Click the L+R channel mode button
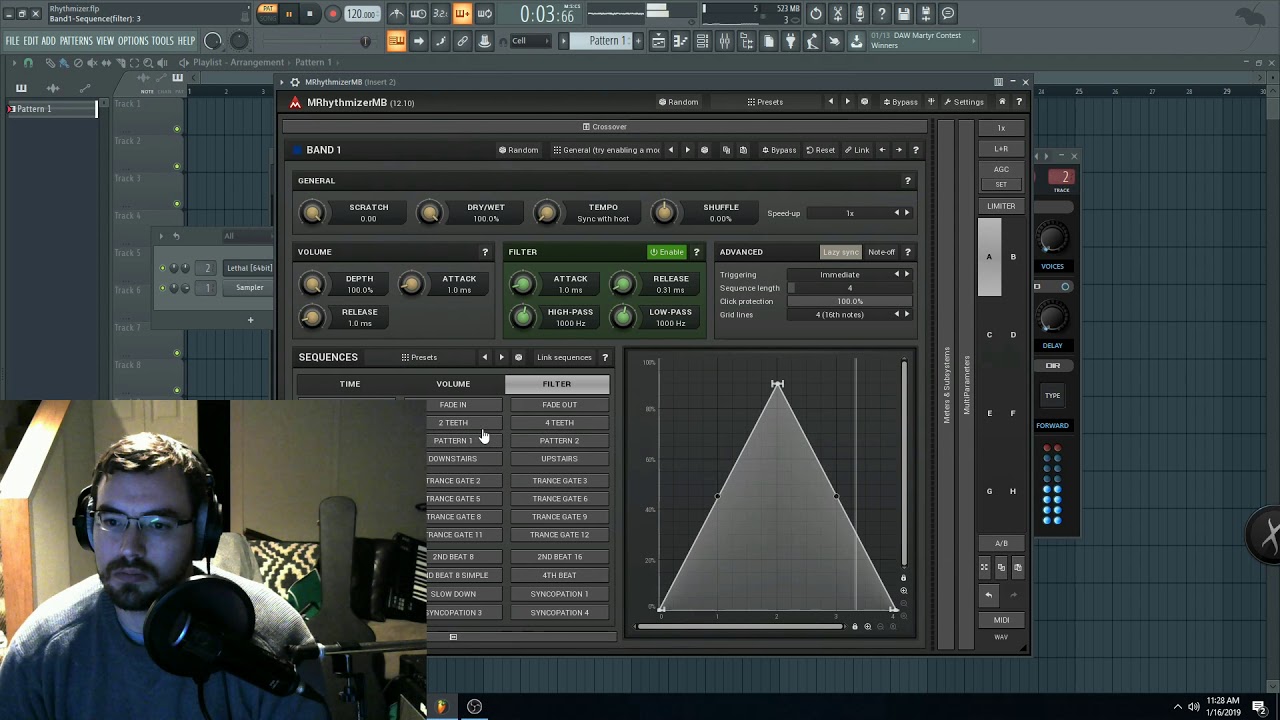This screenshot has height=720, width=1280. tap(1001, 149)
